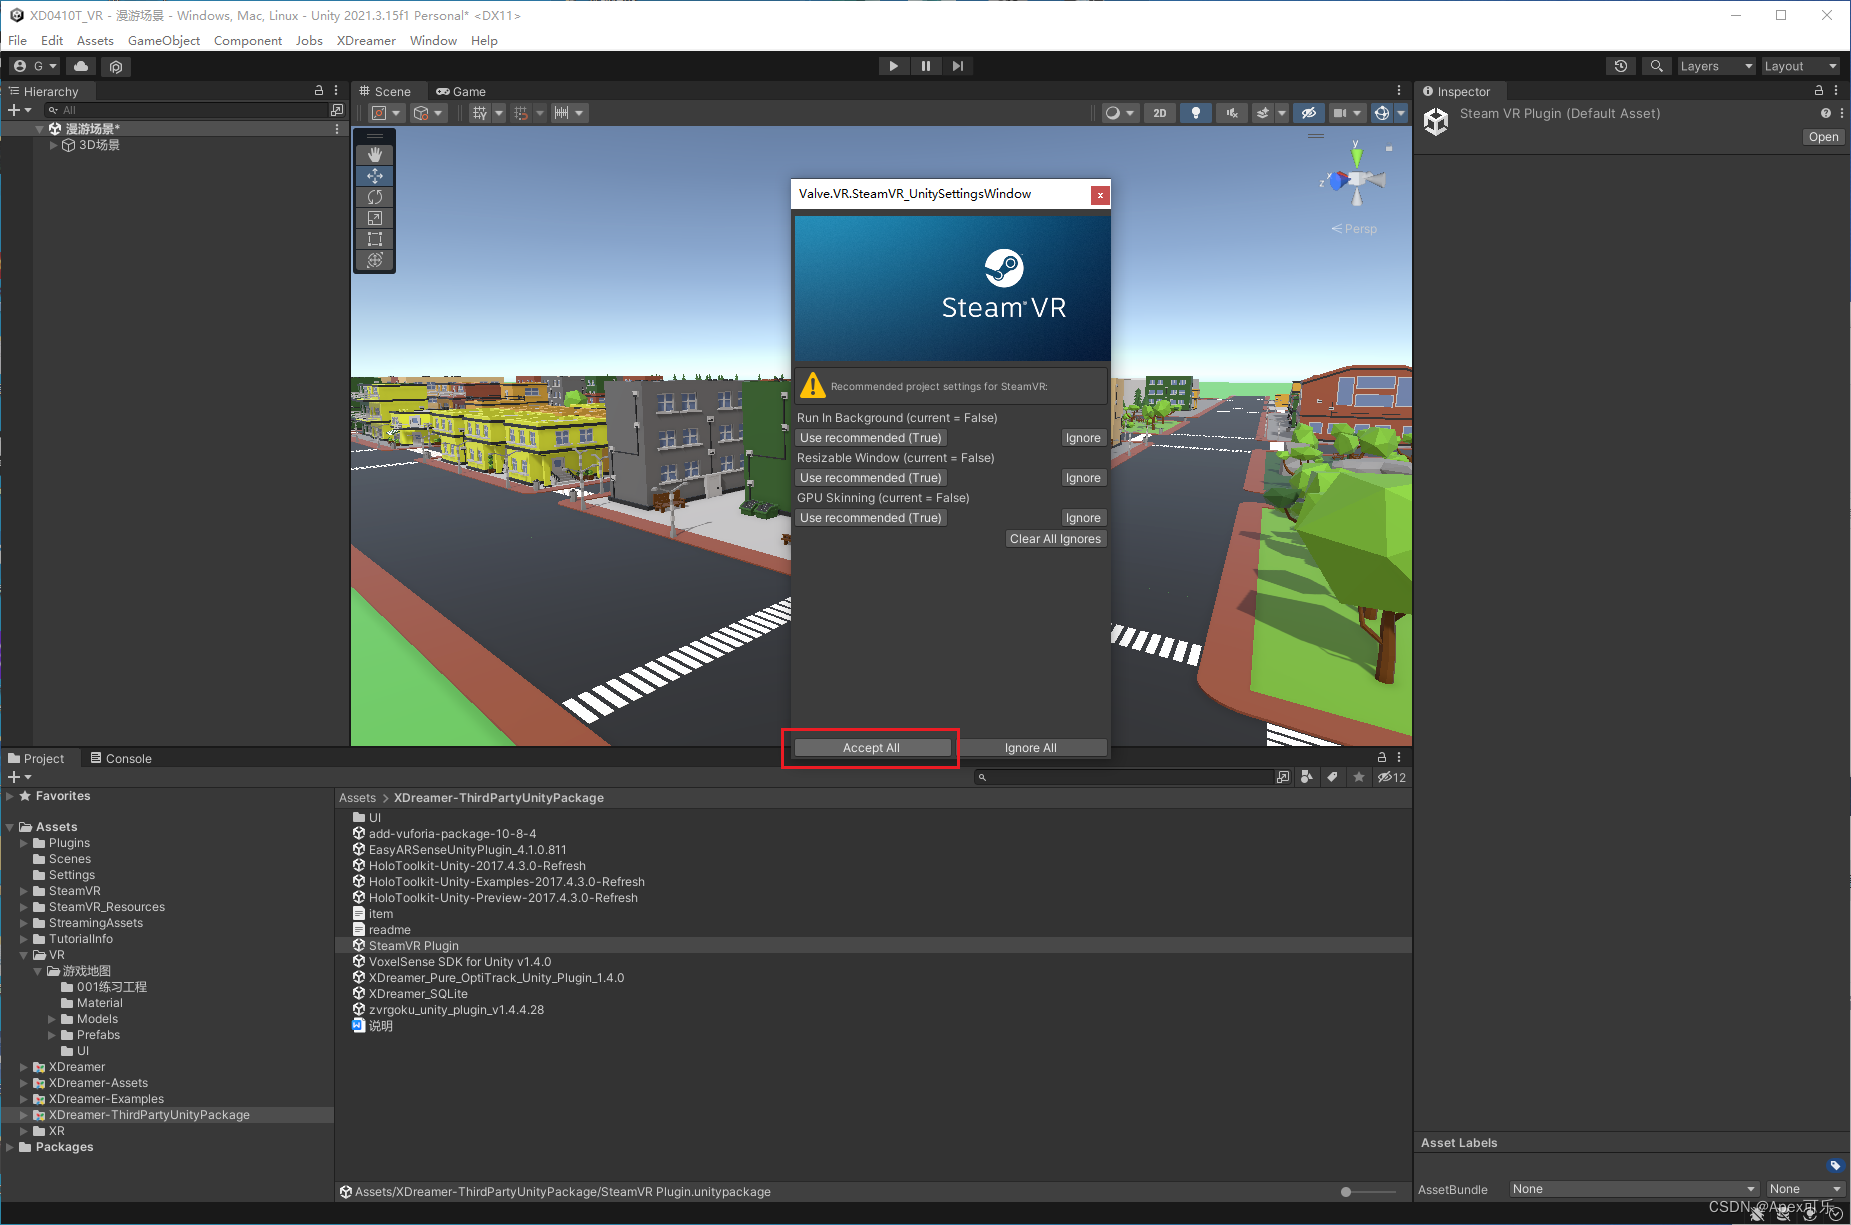Open Hierarchy create (+) dropdown
The image size is (1851, 1225).
[x=20, y=110]
